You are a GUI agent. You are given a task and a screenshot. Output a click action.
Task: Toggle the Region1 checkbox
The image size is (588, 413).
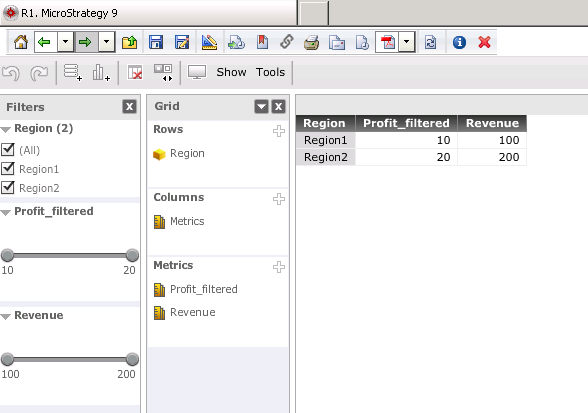click(x=8, y=168)
